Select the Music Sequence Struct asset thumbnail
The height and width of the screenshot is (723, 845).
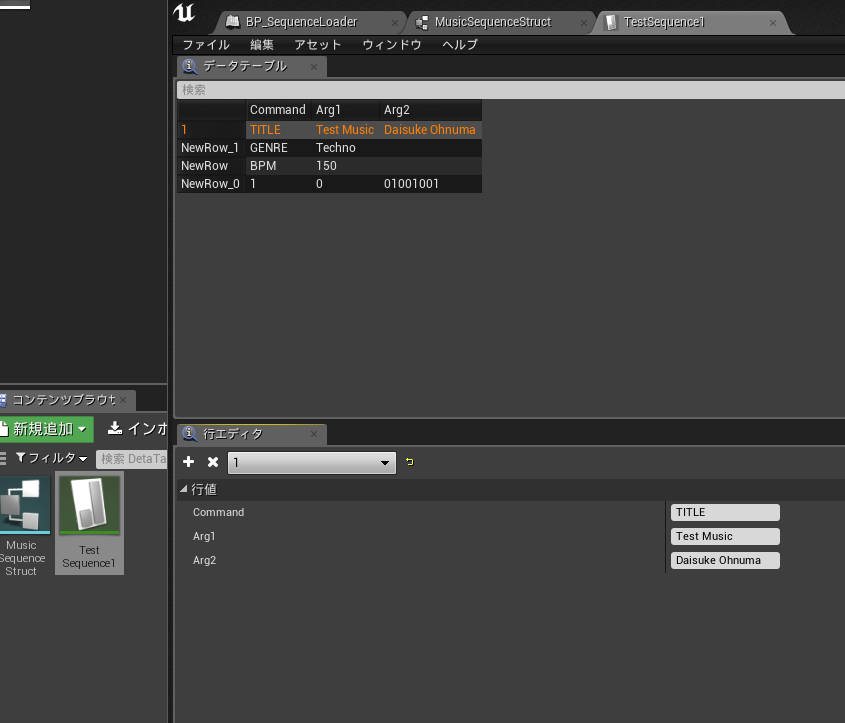click(24, 504)
